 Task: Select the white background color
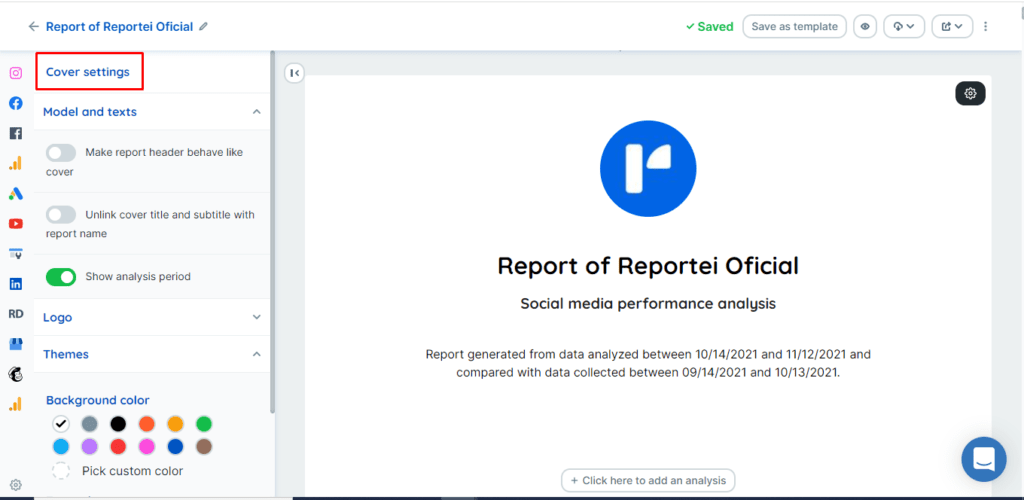[61, 424]
